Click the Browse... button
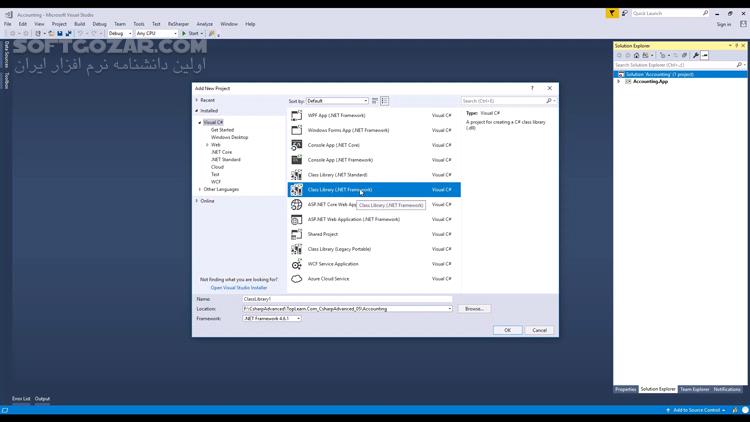Screen dimensions: 750x422 [x=474, y=309]
